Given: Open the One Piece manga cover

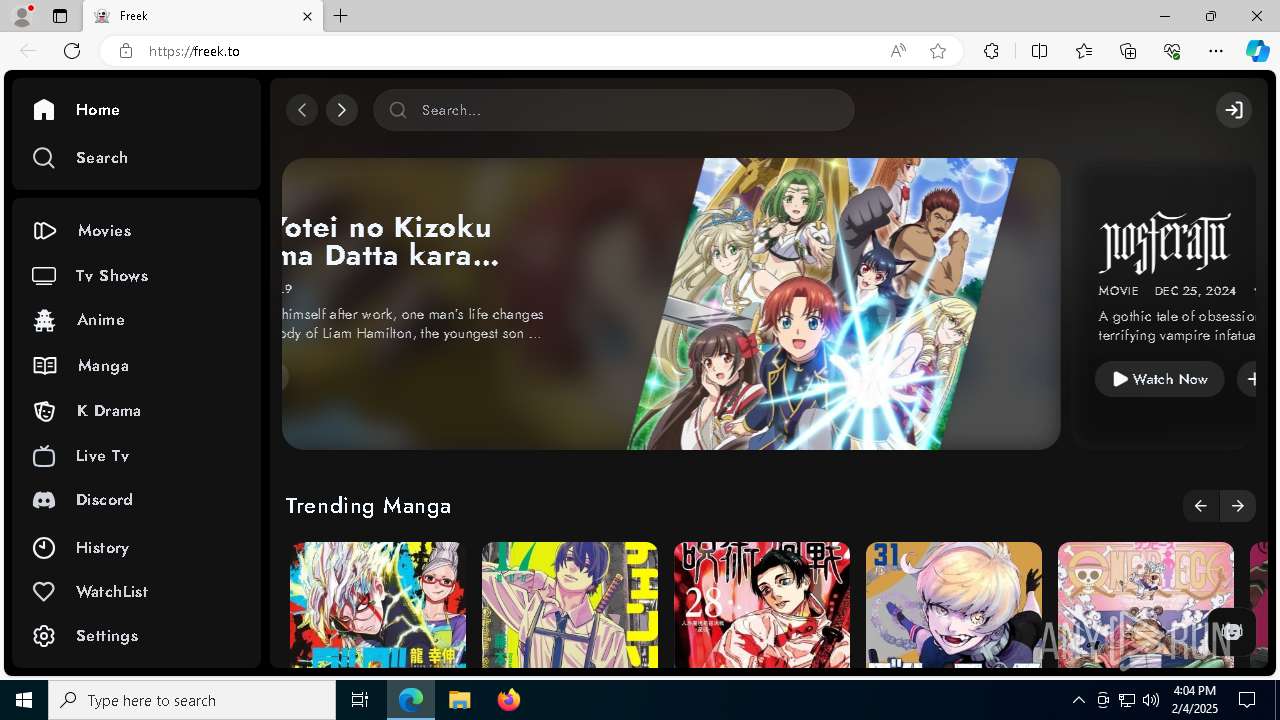Looking at the screenshot, I should tap(1146, 605).
